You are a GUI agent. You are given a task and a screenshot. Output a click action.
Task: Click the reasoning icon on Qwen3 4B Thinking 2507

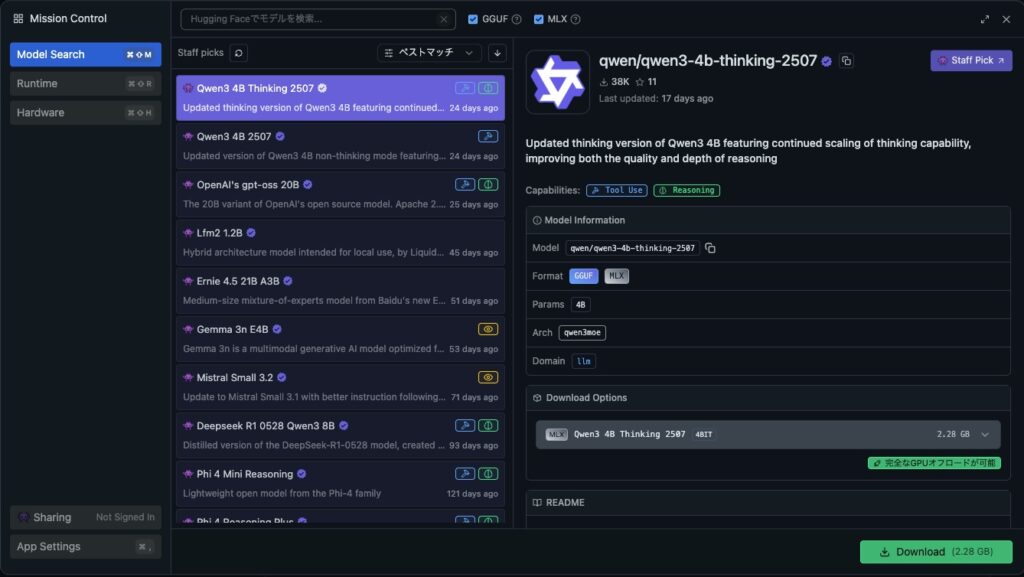point(488,88)
